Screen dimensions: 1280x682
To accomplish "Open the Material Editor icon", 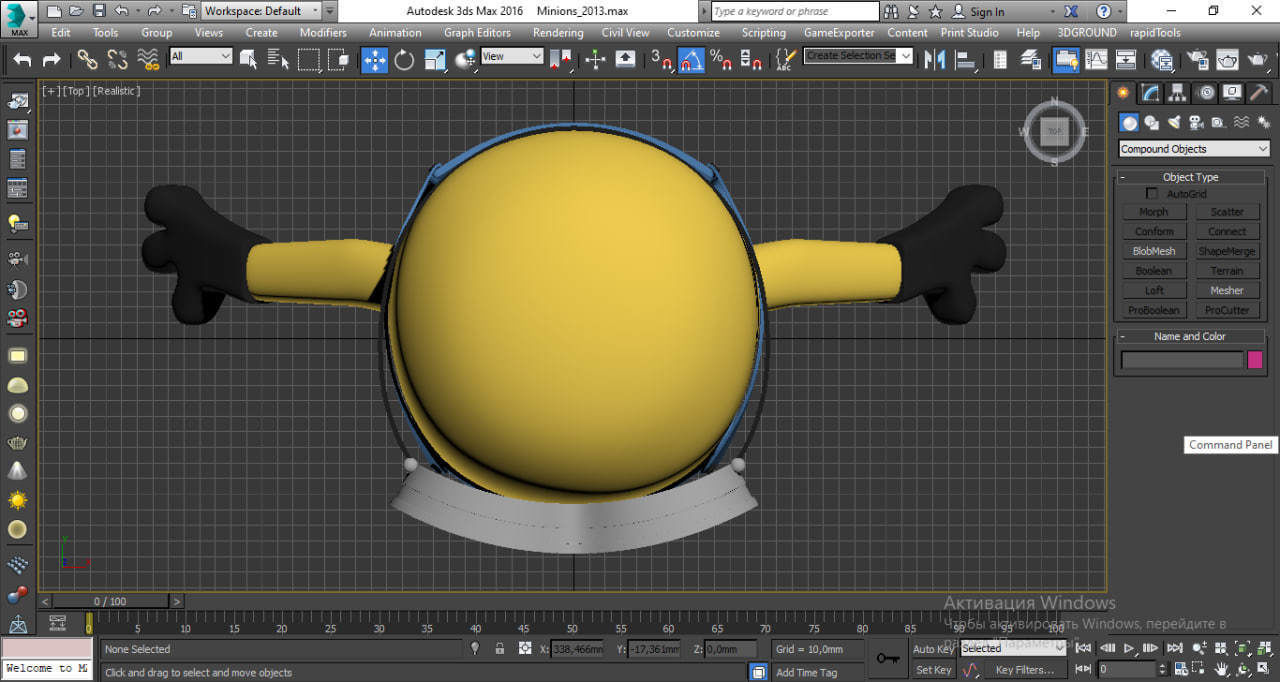I will (1162, 60).
